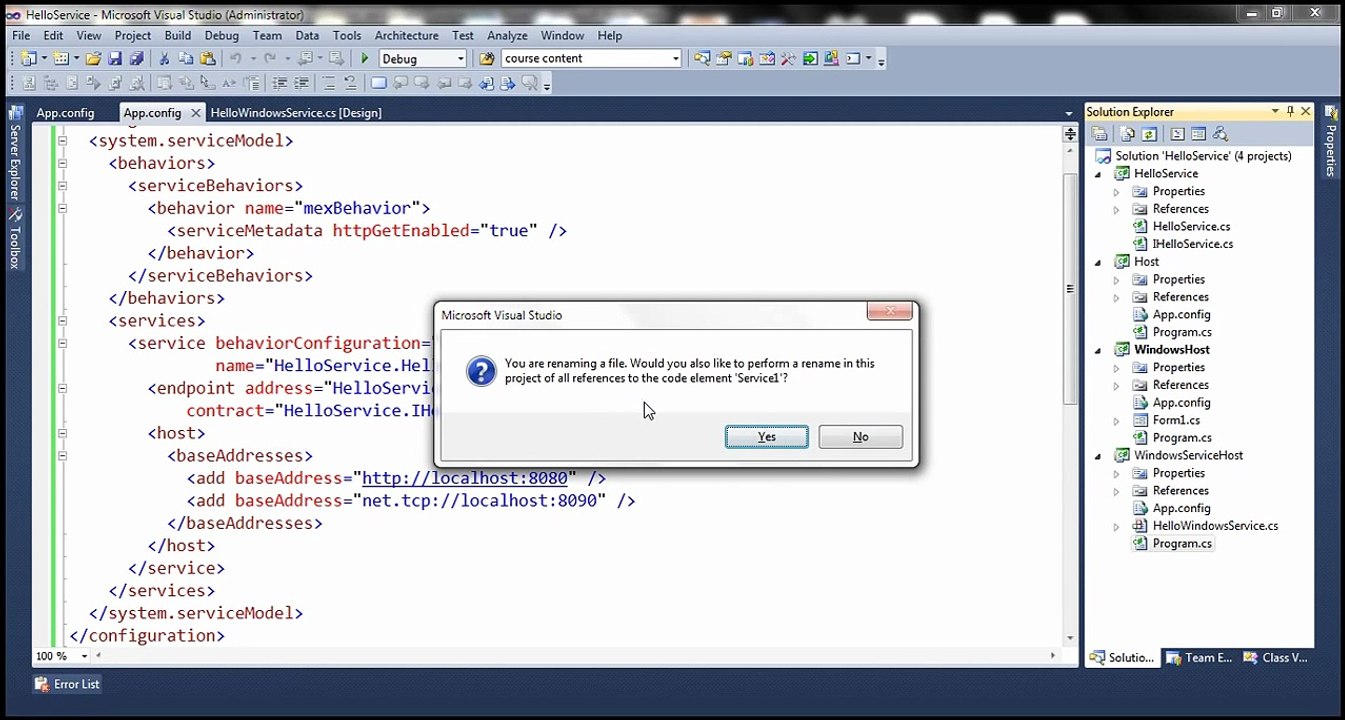Viewport: 1345px width, 720px height.
Task: Click the Redo arrow icon
Action: (270, 59)
